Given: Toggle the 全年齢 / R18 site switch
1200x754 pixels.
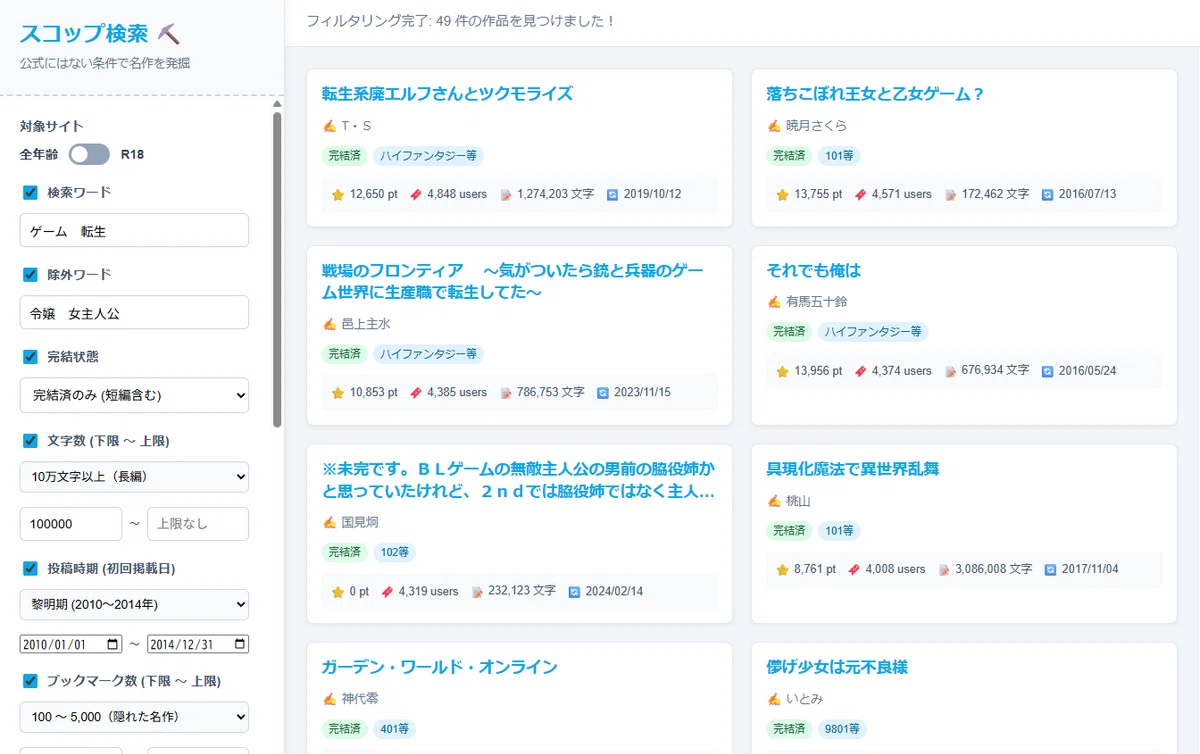Looking at the screenshot, I should point(89,154).
